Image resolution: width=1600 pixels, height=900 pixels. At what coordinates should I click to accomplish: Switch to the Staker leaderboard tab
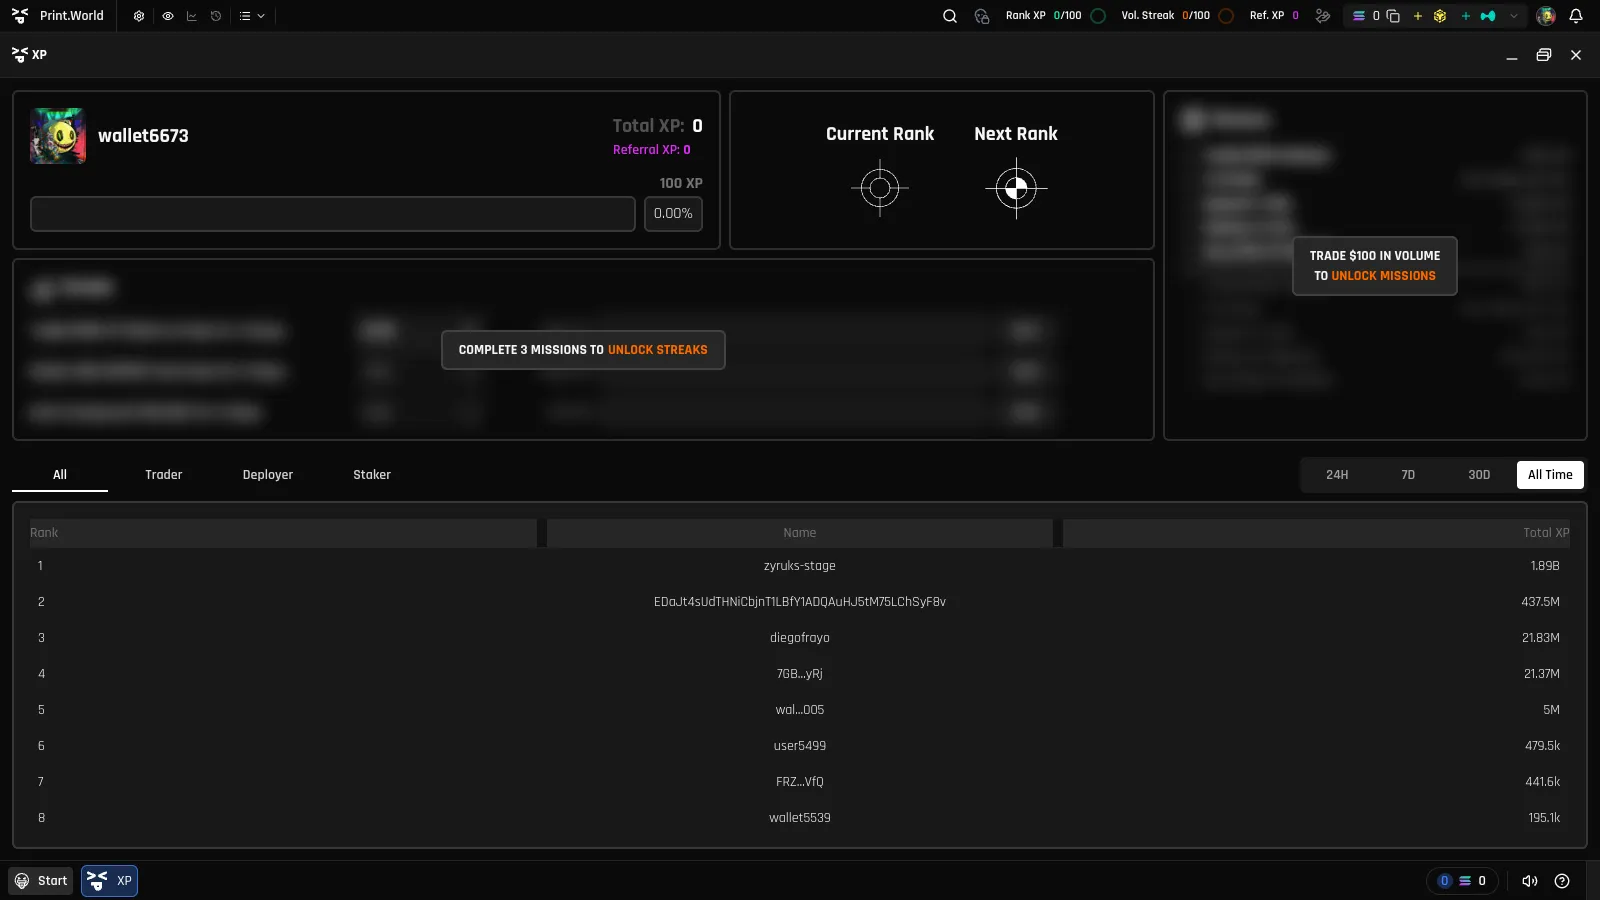(x=372, y=475)
